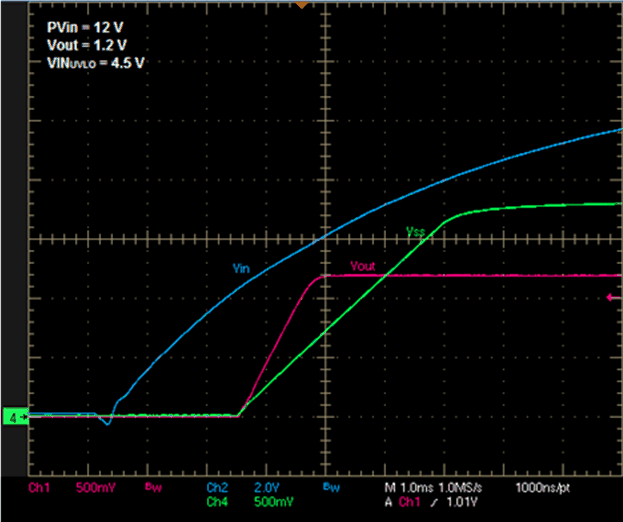Click the green channel 4 ground marker

click(15, 416)
